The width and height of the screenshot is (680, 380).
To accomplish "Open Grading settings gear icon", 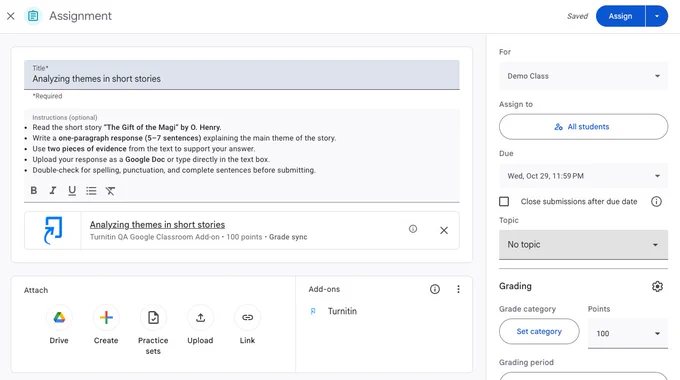I will pos(657,286).
